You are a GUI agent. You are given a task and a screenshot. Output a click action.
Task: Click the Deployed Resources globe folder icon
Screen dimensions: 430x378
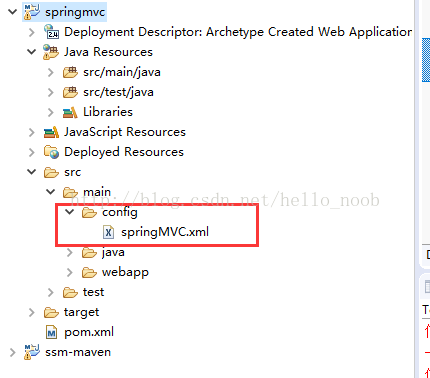tap(51, 152)
